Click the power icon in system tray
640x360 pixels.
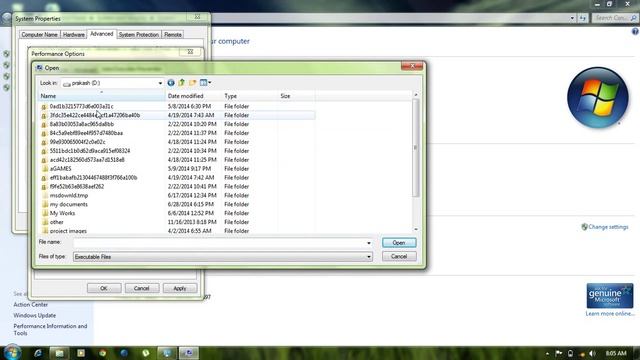(570, 353)
